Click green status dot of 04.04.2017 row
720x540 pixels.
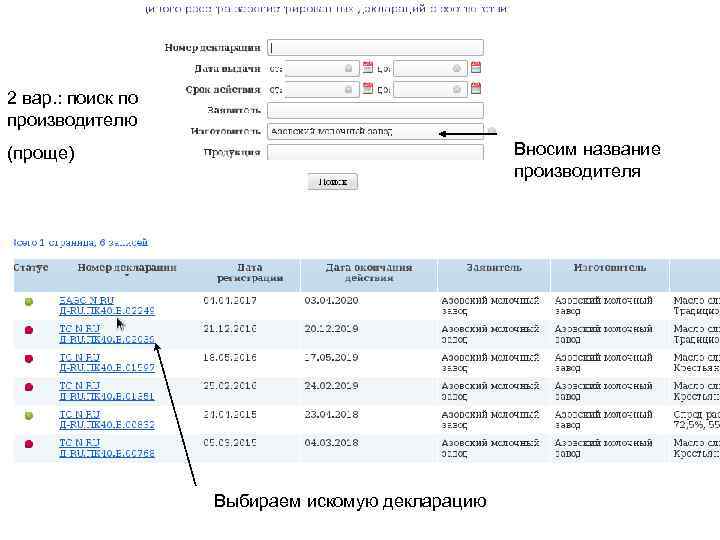(28, 302)
